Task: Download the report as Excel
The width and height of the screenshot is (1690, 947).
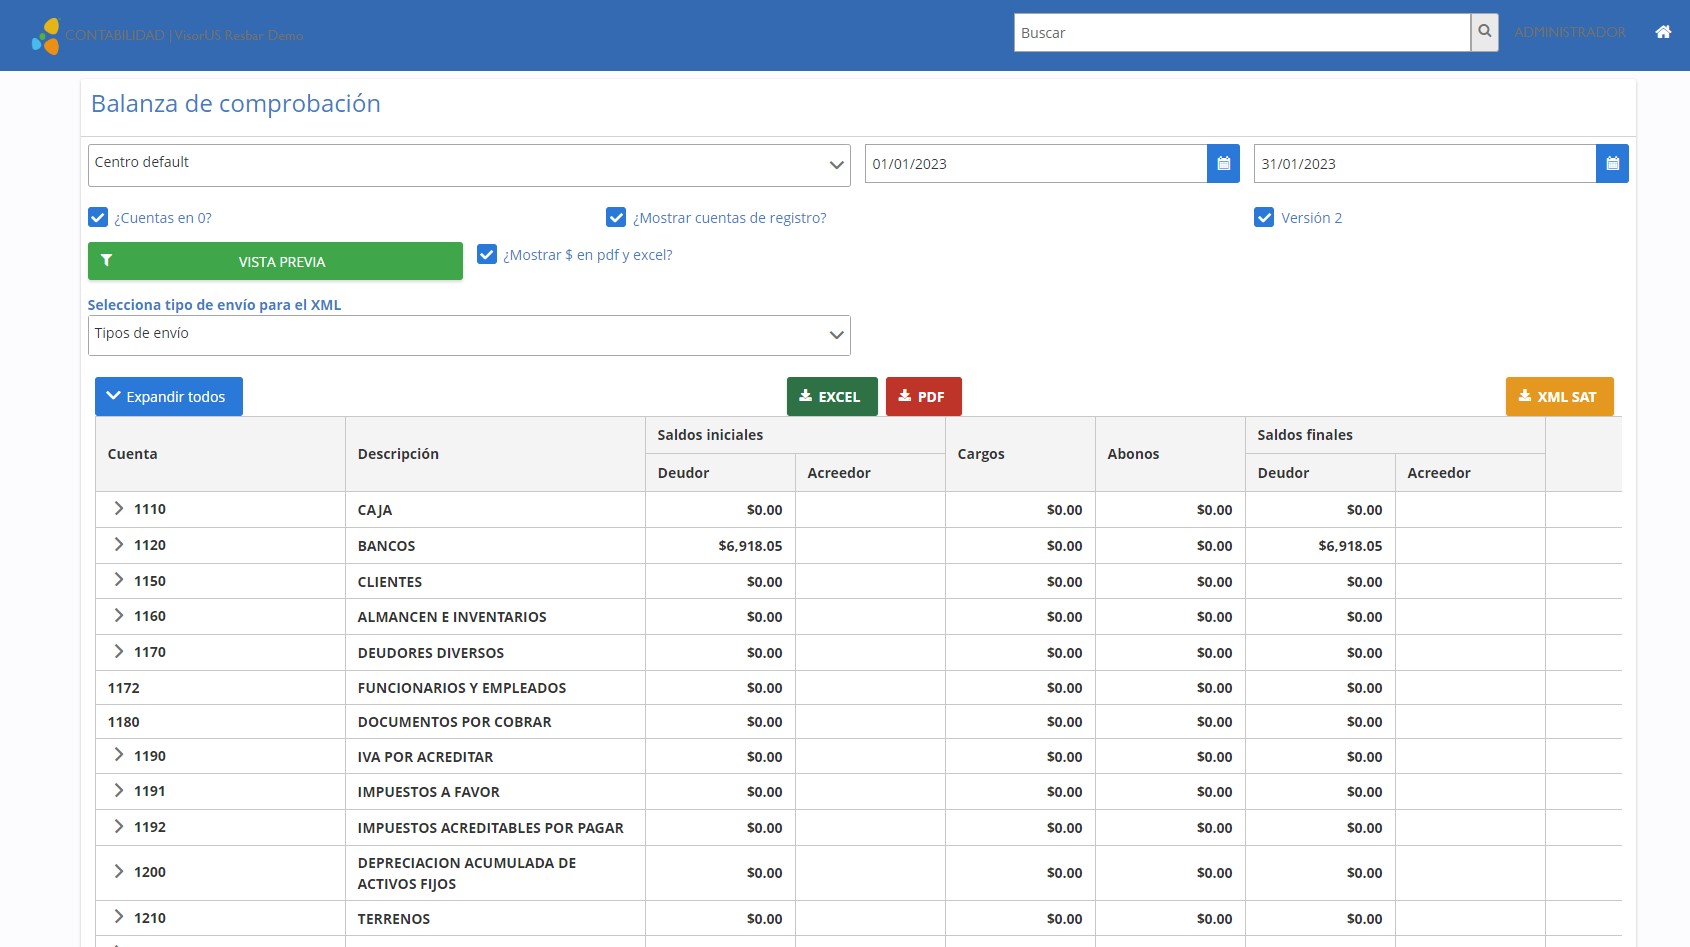Action: click(831, 397)
